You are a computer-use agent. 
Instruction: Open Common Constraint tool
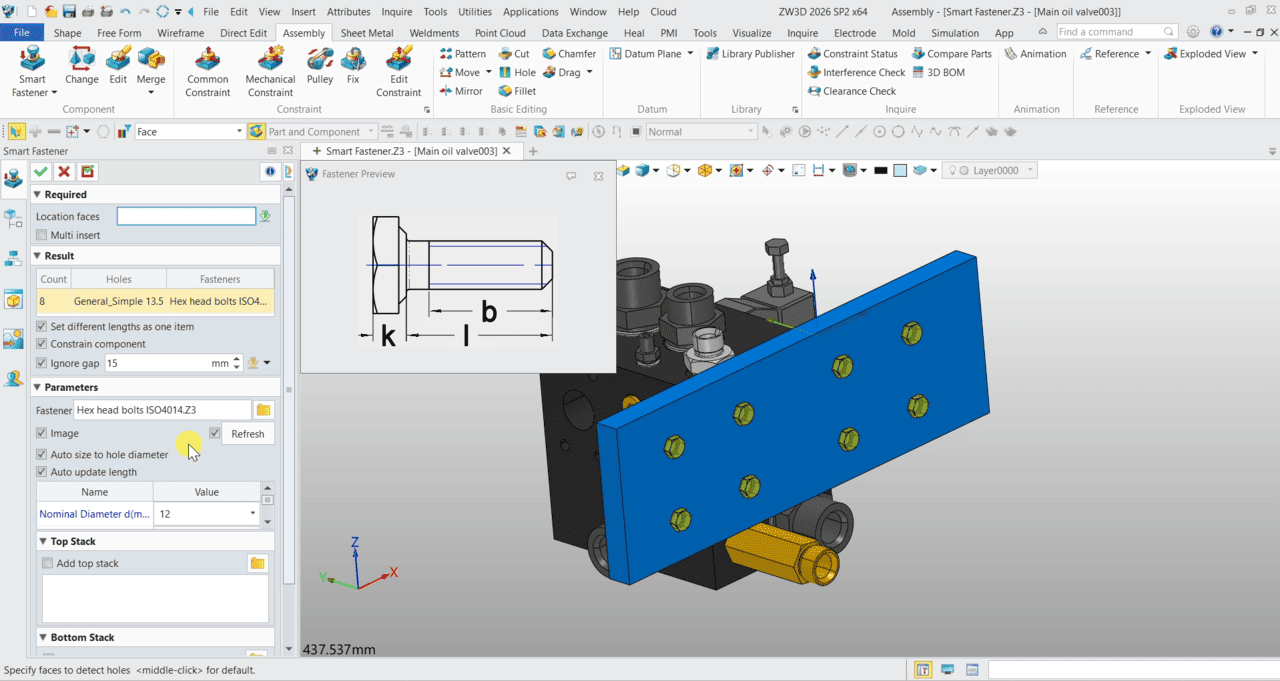pos(207,71)
